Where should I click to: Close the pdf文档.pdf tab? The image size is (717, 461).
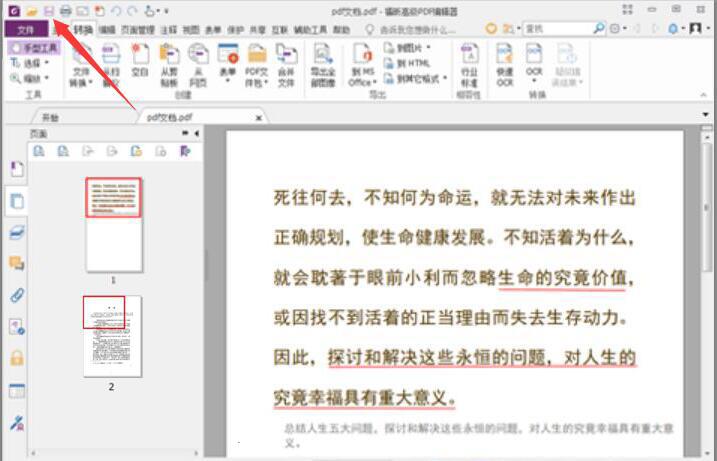coord(258,118)
